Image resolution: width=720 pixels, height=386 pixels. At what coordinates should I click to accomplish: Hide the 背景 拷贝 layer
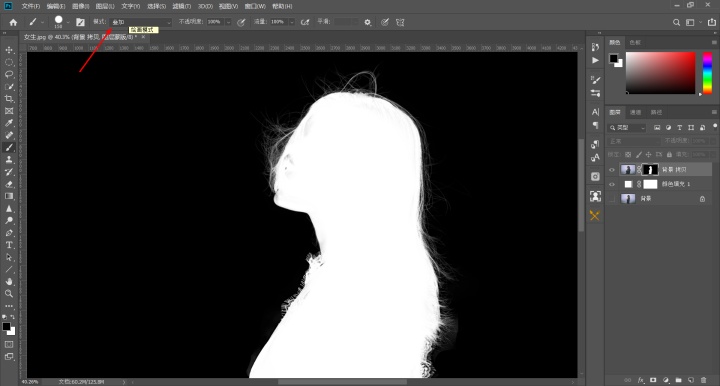coord(612,170)
